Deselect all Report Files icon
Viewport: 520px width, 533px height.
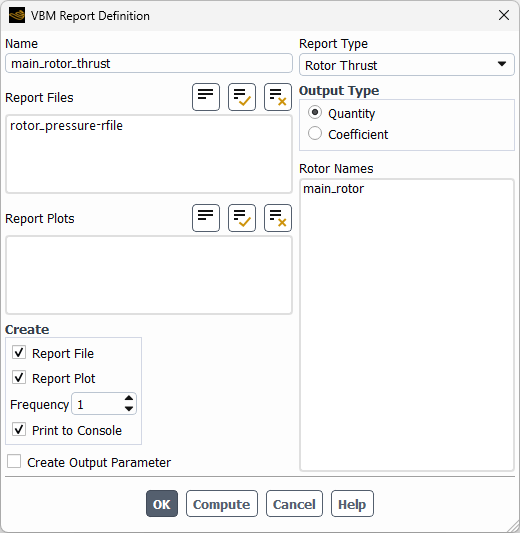point(278,97)
